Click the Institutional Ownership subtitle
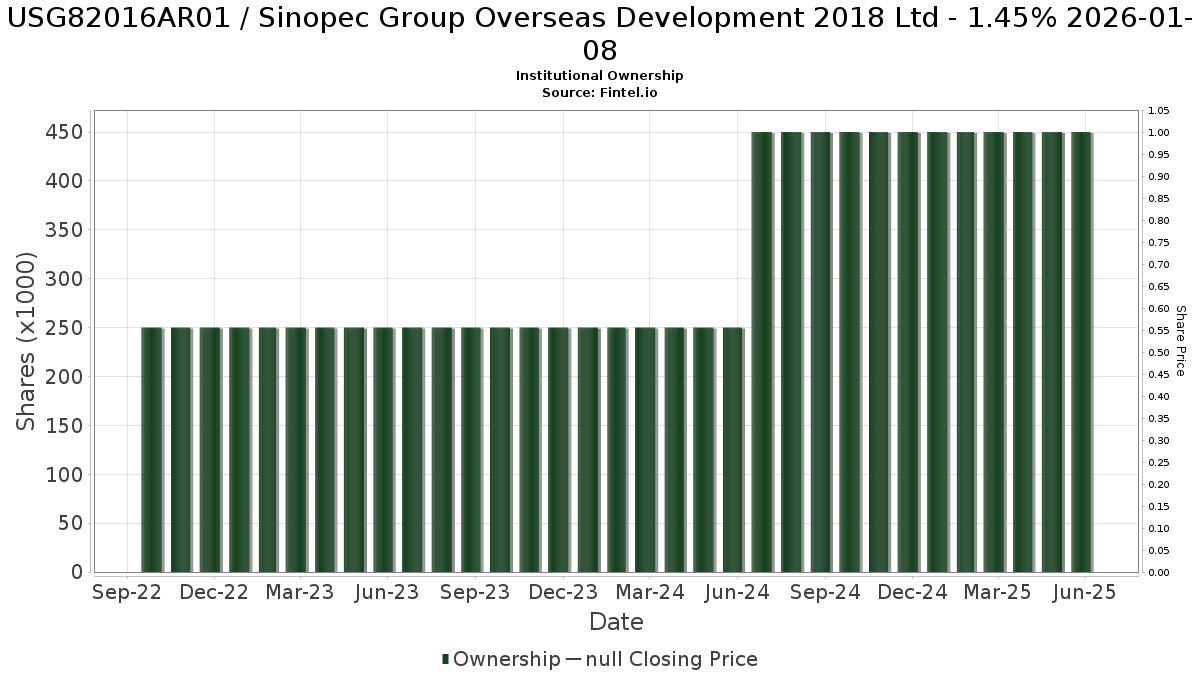The width and height of the screenshot is (1200, 675). pyautogui.click(x=599, y=76)
